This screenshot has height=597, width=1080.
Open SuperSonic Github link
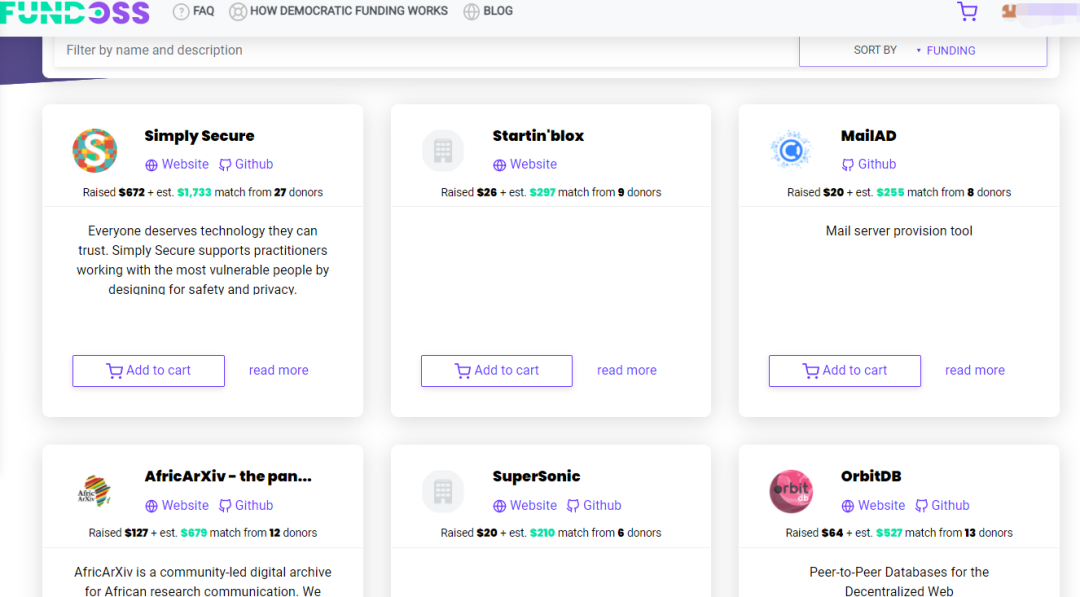594,505
